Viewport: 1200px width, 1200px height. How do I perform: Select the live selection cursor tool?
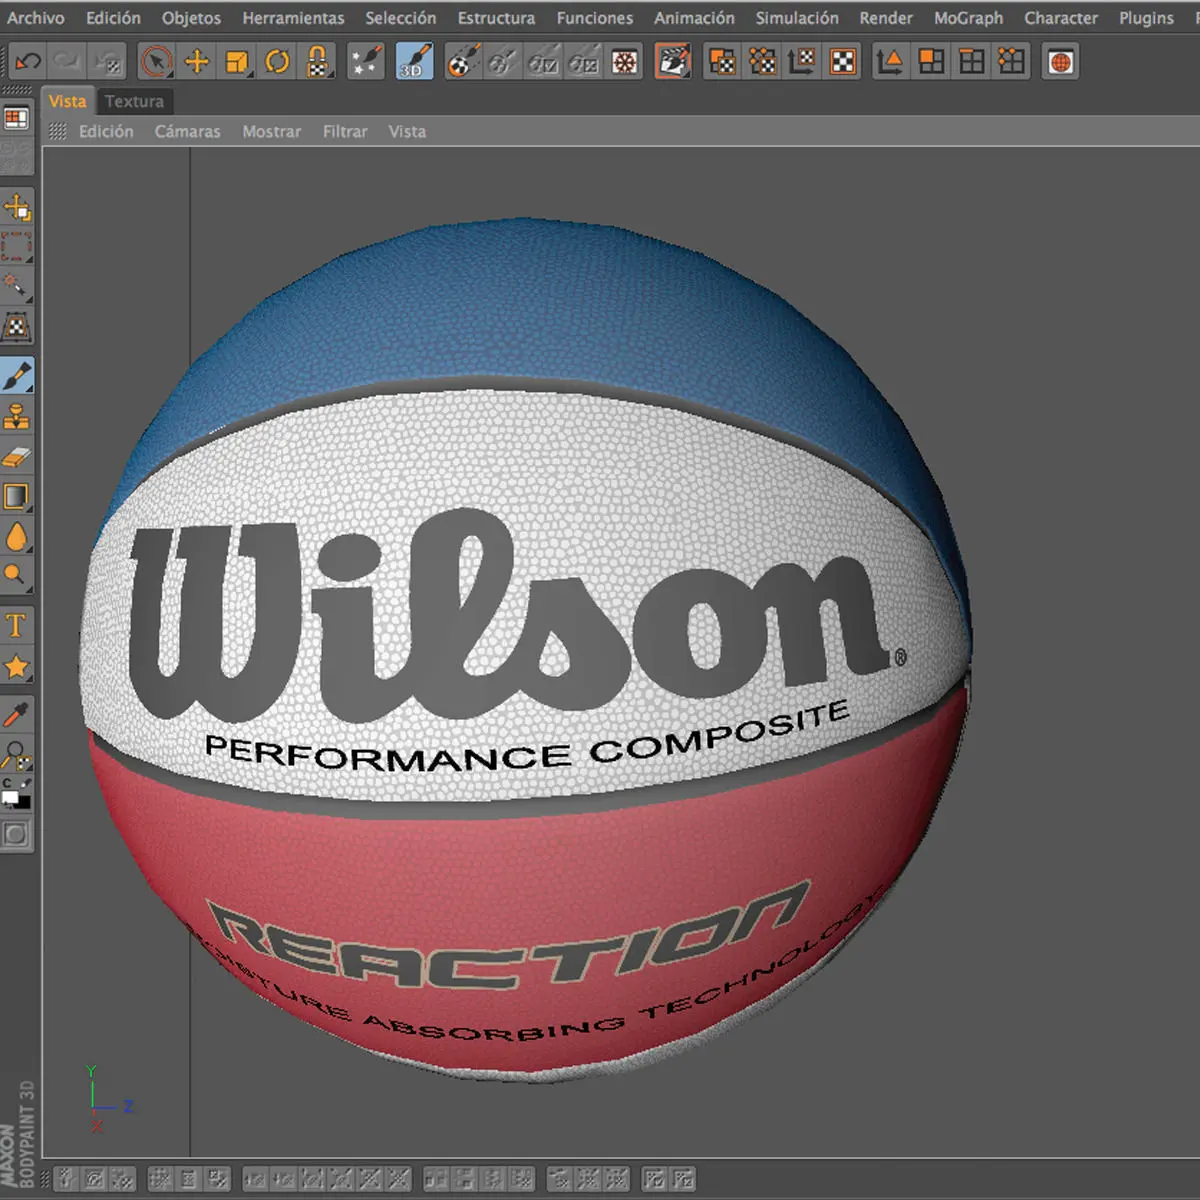click(156, 62)
